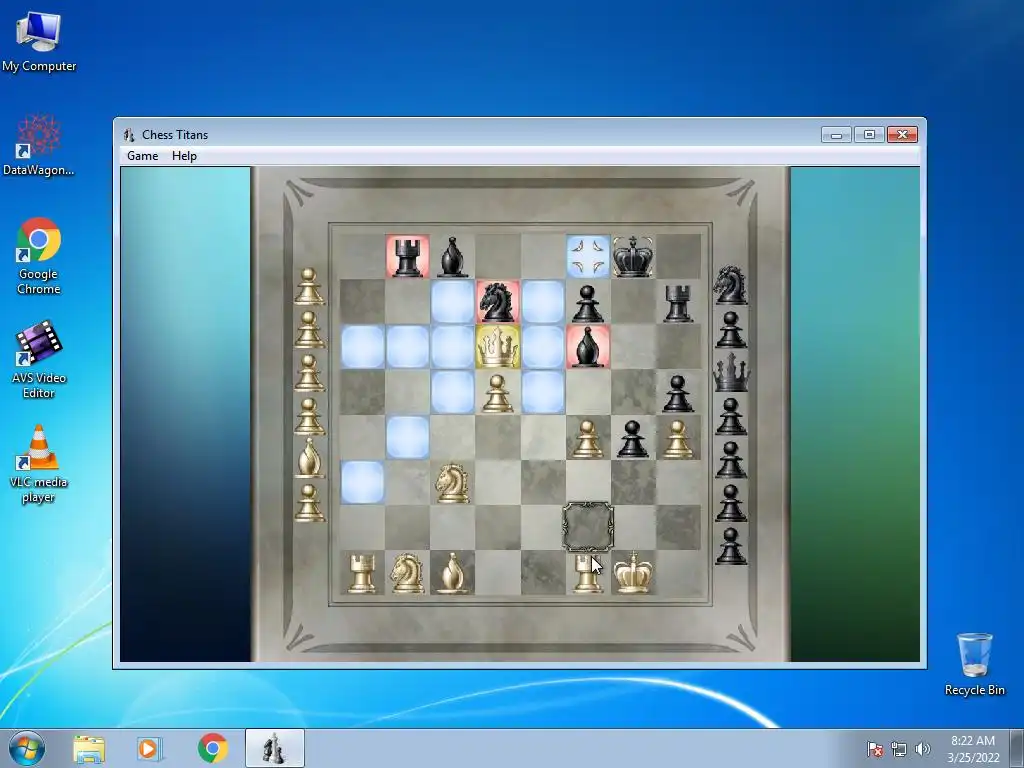This screenshot has height=768, width=1024.
Task: Maximize the Chess Titans window
Action: click(x=869, y=135)
